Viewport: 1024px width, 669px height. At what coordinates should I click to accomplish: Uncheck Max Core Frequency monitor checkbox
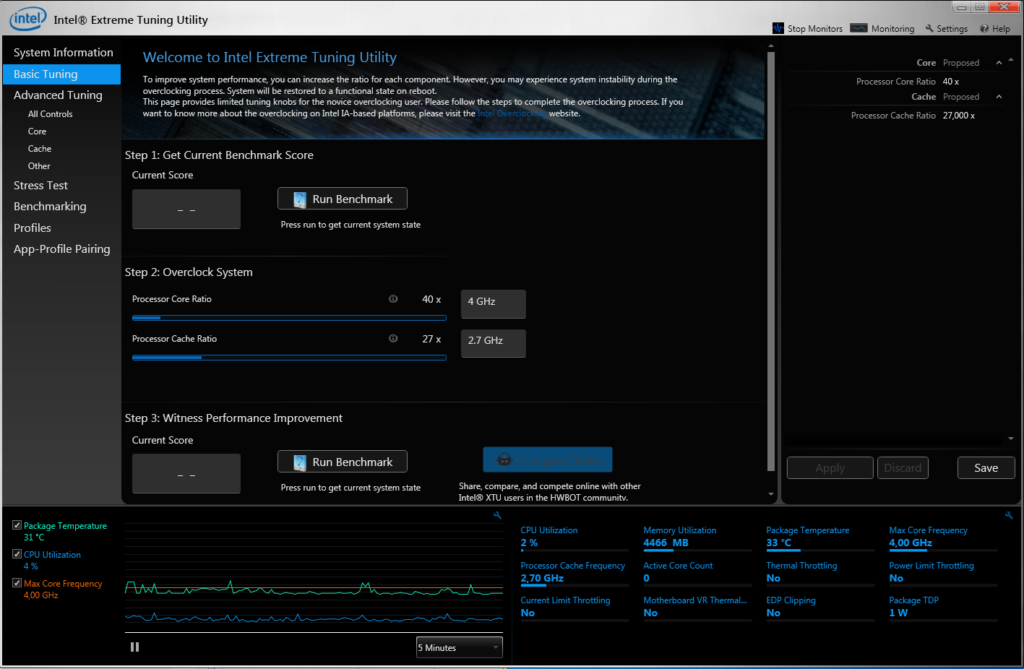[x=17, y=582]
